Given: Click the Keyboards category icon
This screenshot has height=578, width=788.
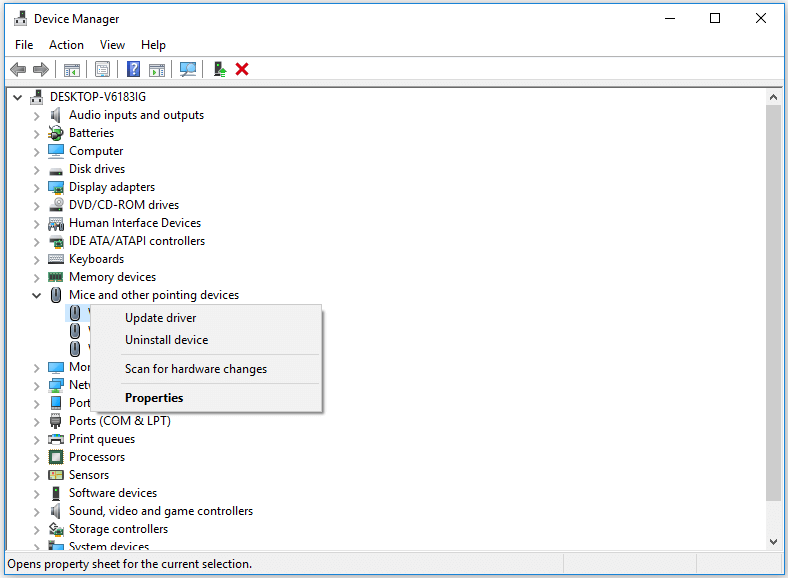Looking at the screenshot, I should [x=56, y=259].
